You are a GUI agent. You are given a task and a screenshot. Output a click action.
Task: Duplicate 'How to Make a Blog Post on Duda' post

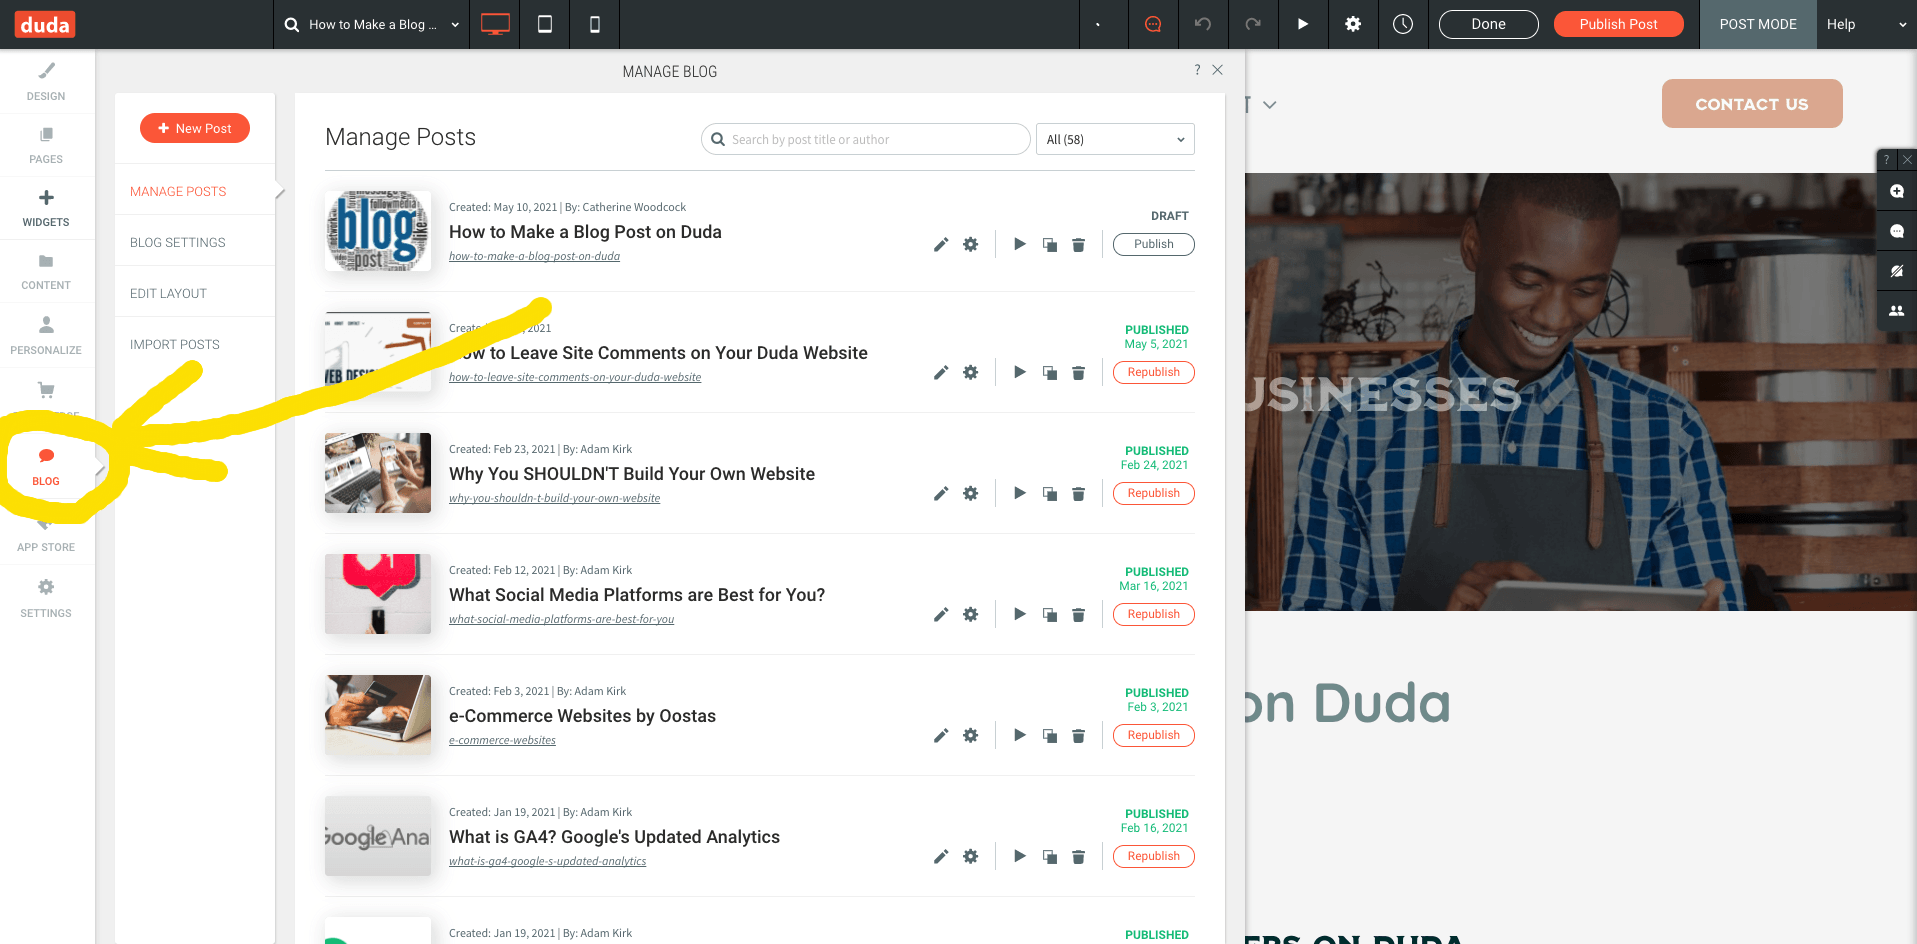pyautogui.click(x=1050, y=244)
